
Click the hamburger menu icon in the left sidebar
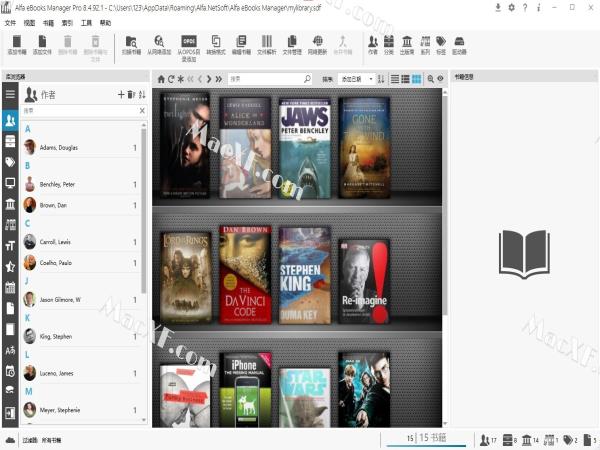point(10,94)
